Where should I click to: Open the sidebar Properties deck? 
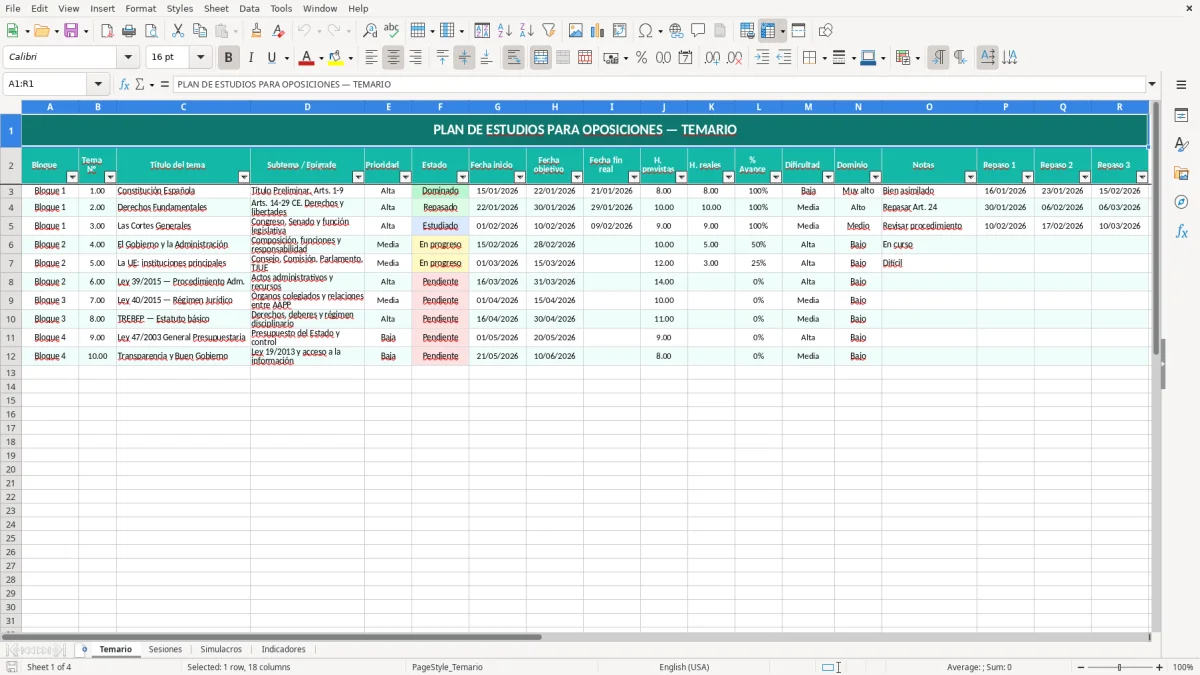click(x=1181, y=116)
